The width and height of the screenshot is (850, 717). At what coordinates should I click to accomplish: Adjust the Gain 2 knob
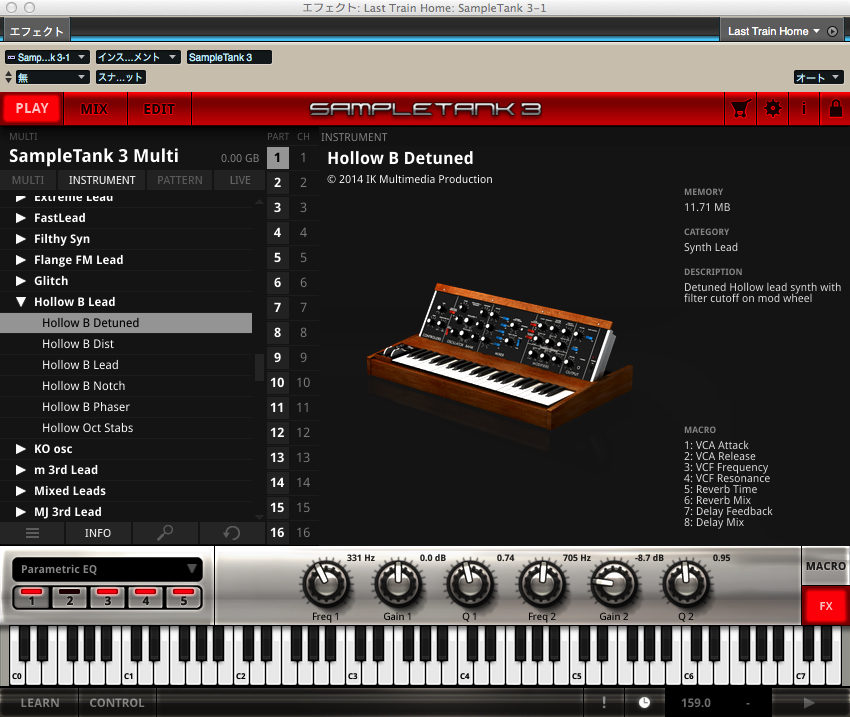pos(614,584)
